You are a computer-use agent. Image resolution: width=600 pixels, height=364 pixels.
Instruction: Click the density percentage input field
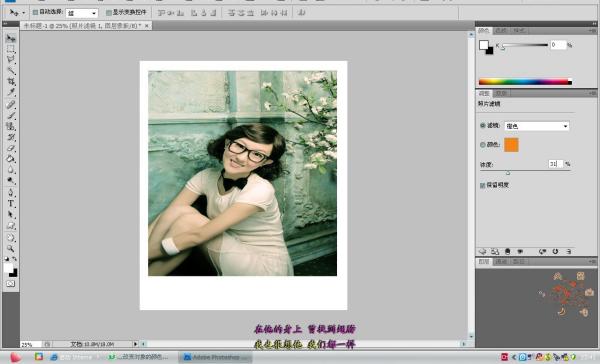(556, 164)
